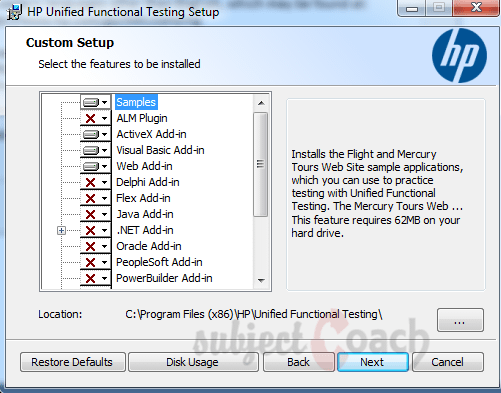
Task: Browse for install location with ... button
Action: 460,320
